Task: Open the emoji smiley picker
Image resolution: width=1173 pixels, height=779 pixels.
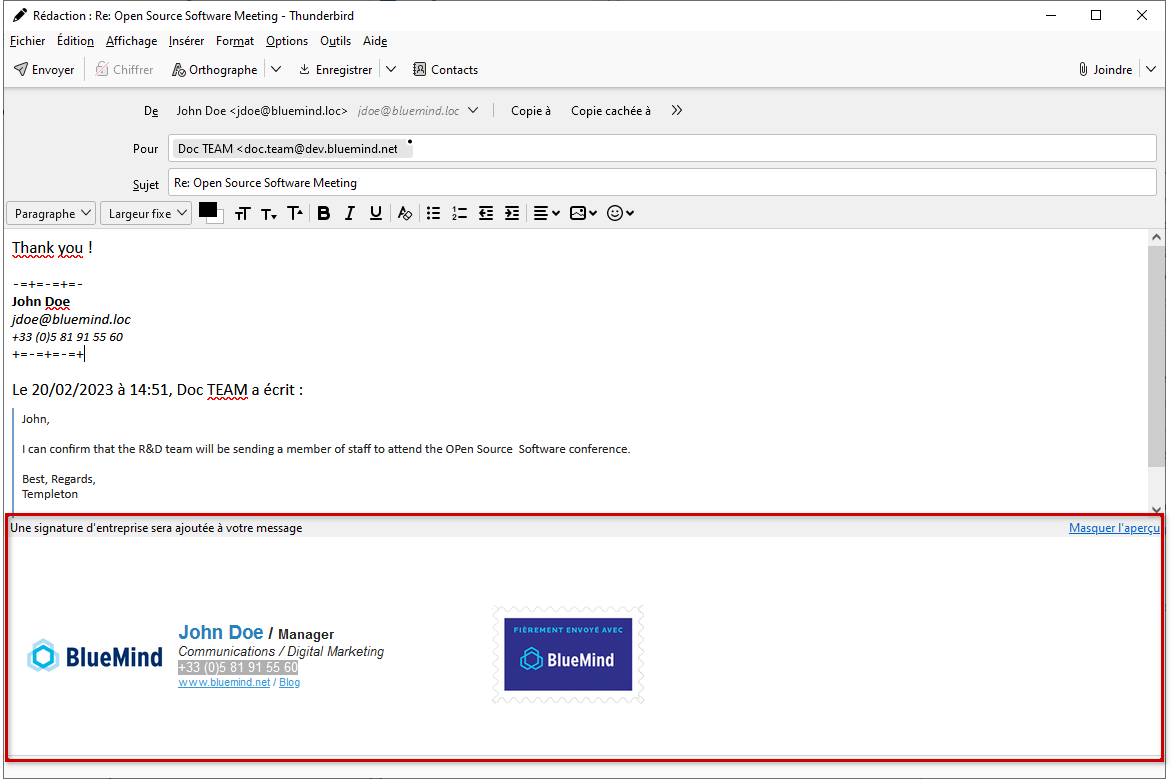Action: click(x=620, y=213)
